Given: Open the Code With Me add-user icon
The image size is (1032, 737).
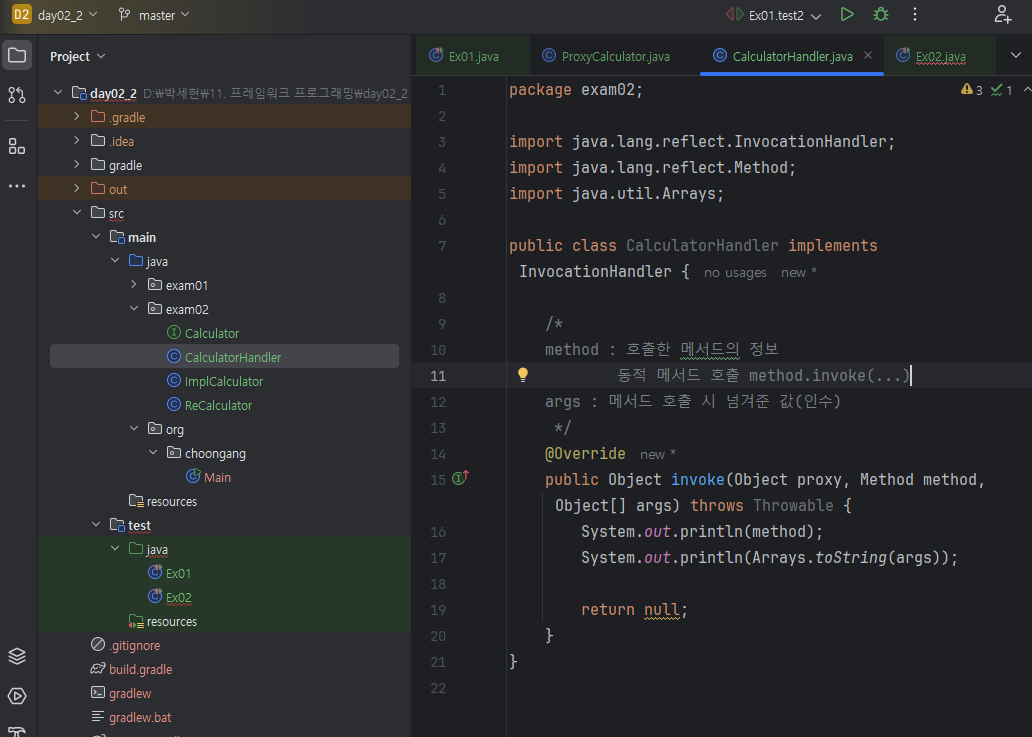Looking at the screenshot, I should tap(1002, 14).
